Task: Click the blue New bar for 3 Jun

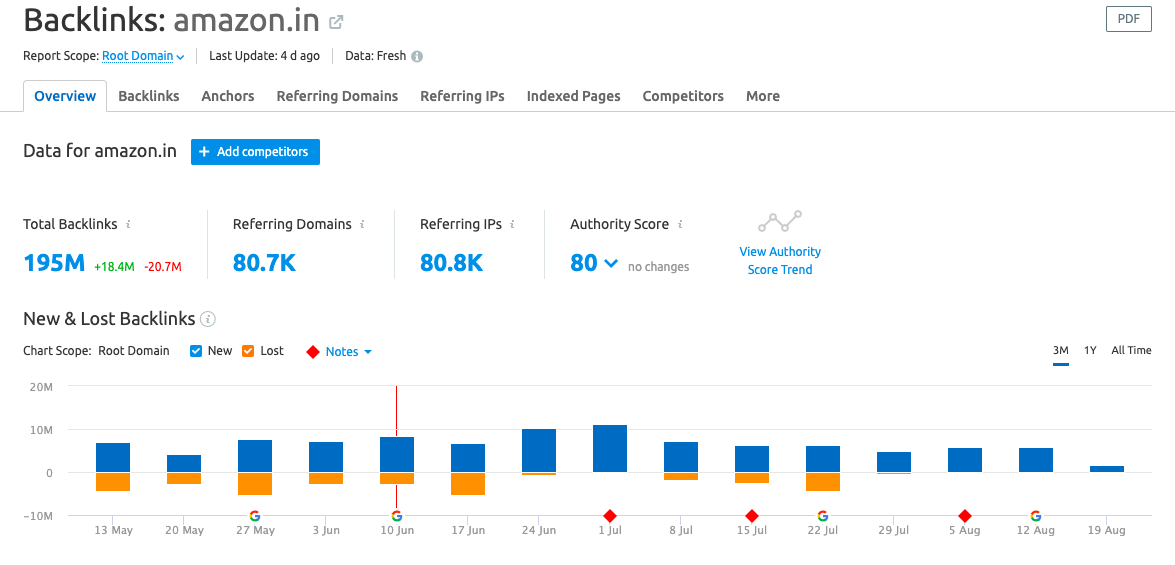Action: [x=326, y=457]
